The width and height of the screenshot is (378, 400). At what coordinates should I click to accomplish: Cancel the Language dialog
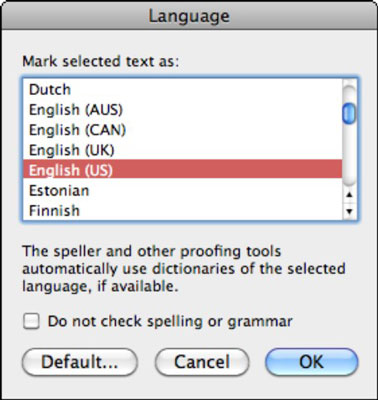[x=202, y=362]
